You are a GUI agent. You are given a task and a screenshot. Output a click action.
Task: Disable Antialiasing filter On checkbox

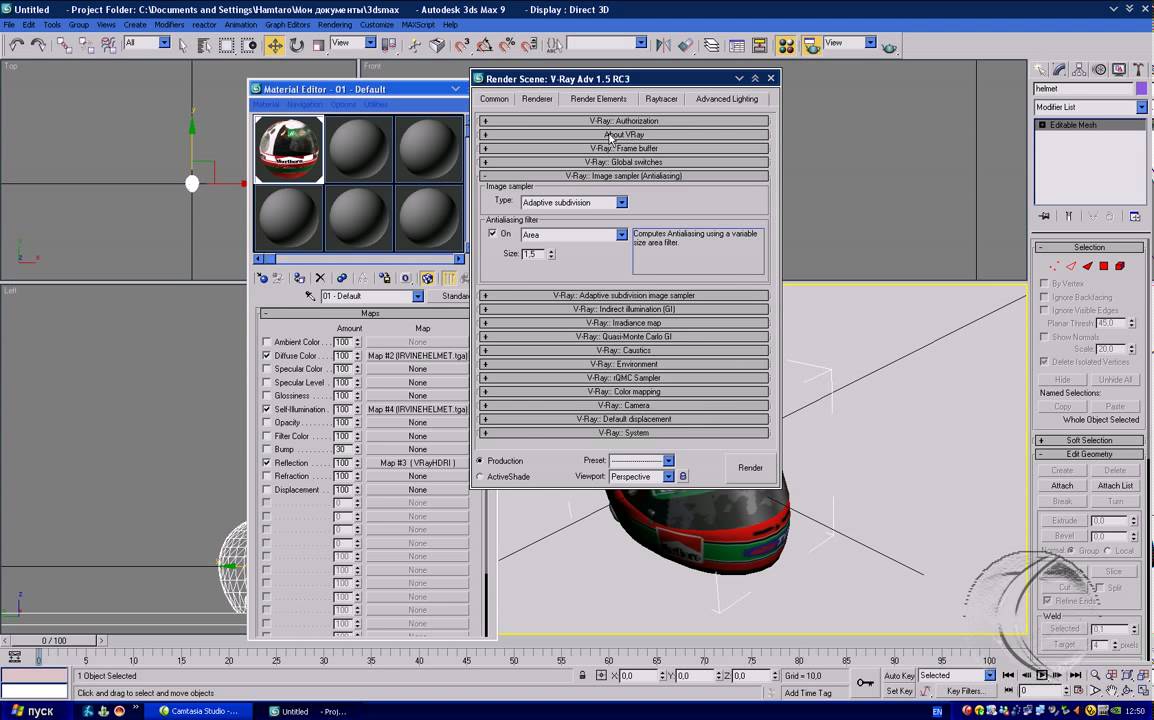(x=492, y=233)
